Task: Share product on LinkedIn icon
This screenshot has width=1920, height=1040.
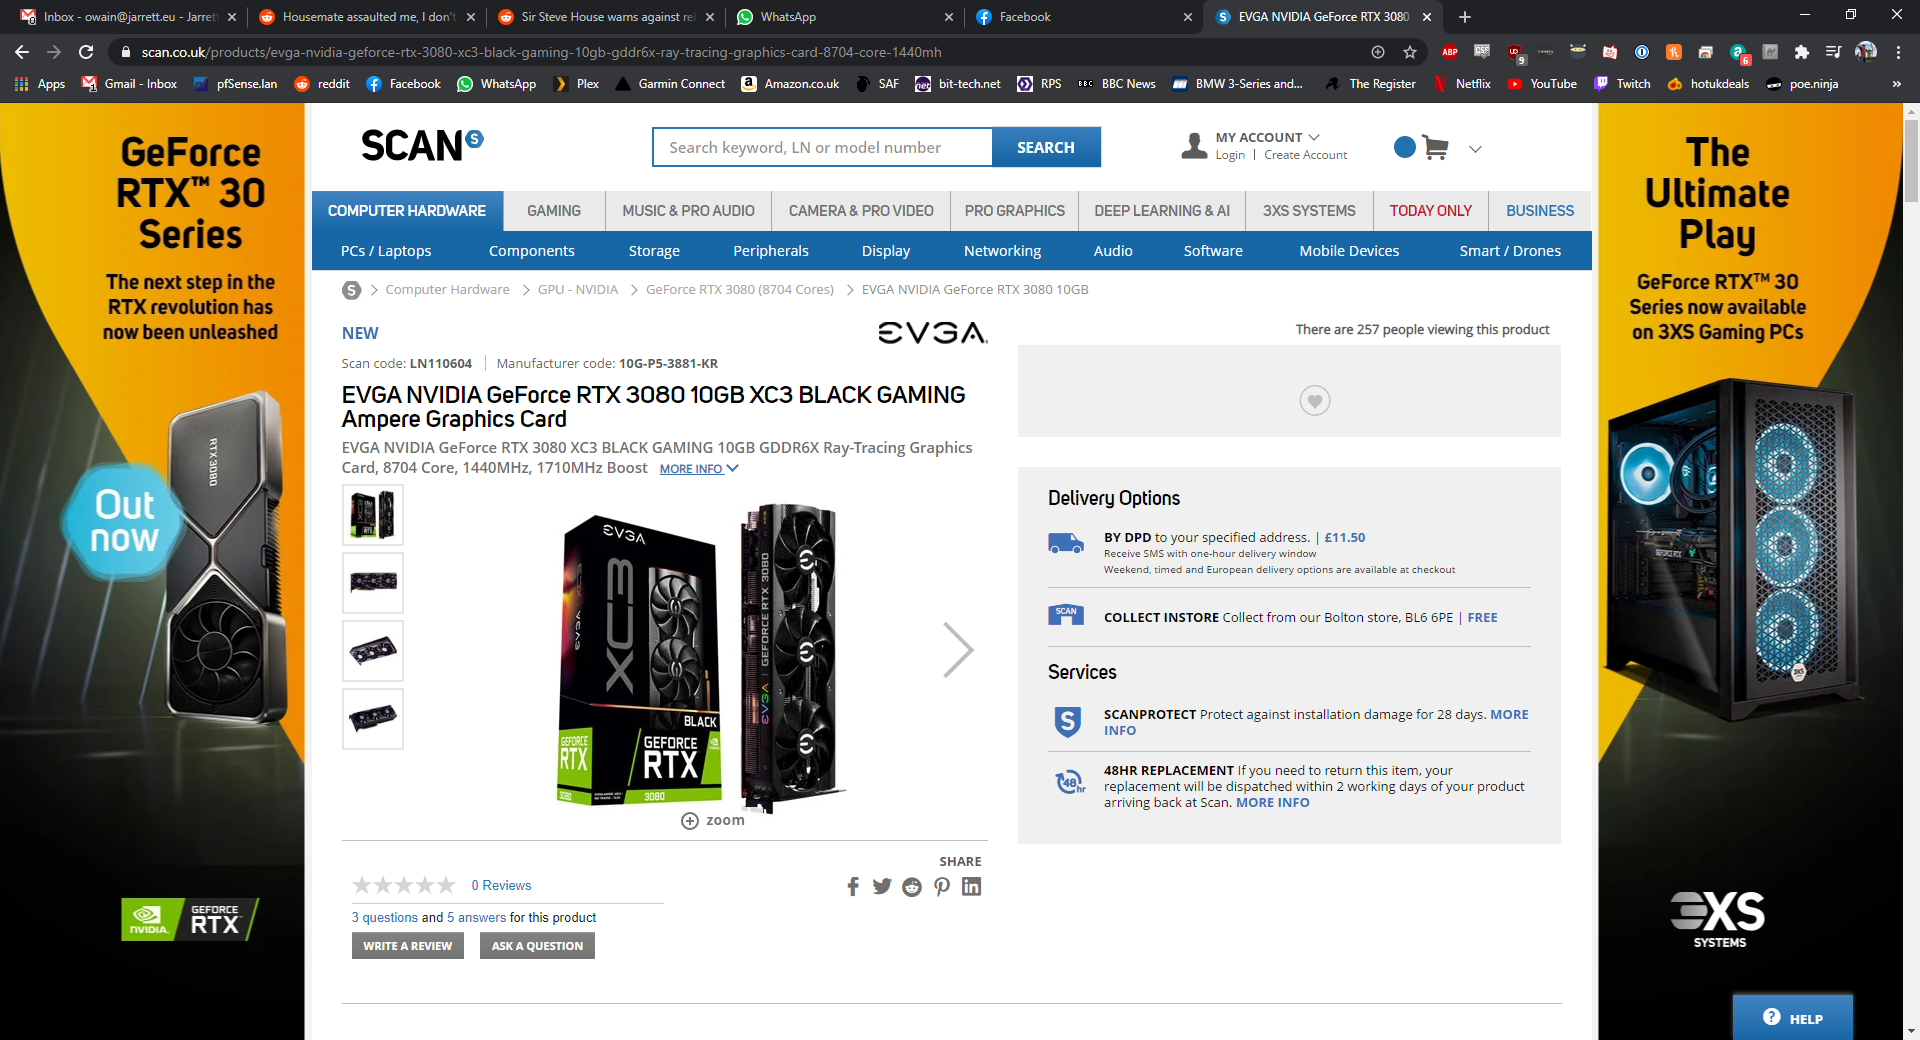Action: 971,886
